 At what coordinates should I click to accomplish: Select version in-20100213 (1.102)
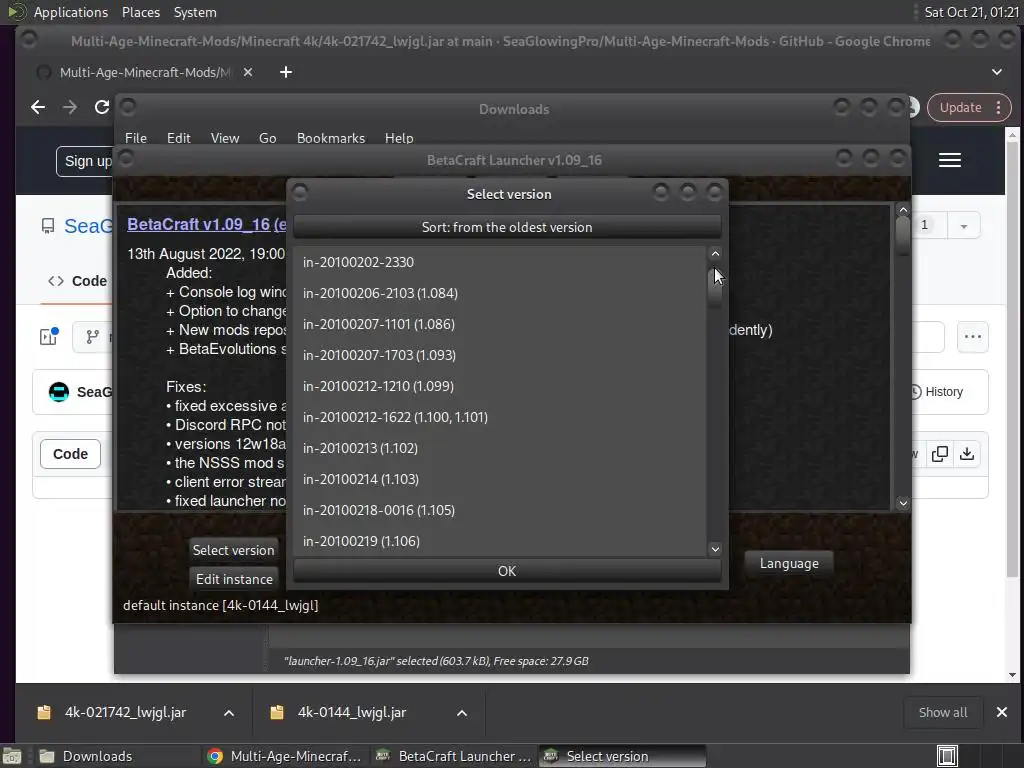click(500, 448)
